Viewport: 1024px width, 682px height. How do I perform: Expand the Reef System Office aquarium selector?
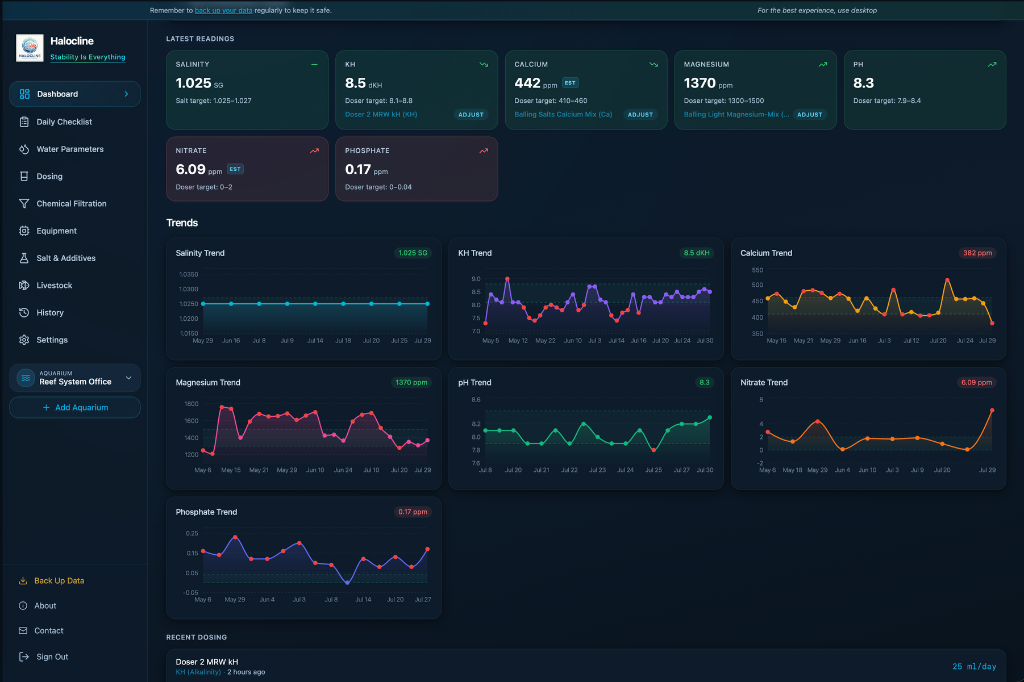75,378
